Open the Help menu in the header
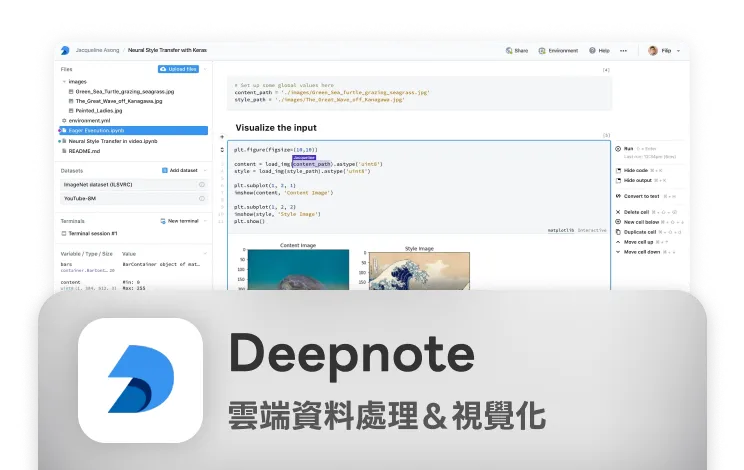 [599, 51]
